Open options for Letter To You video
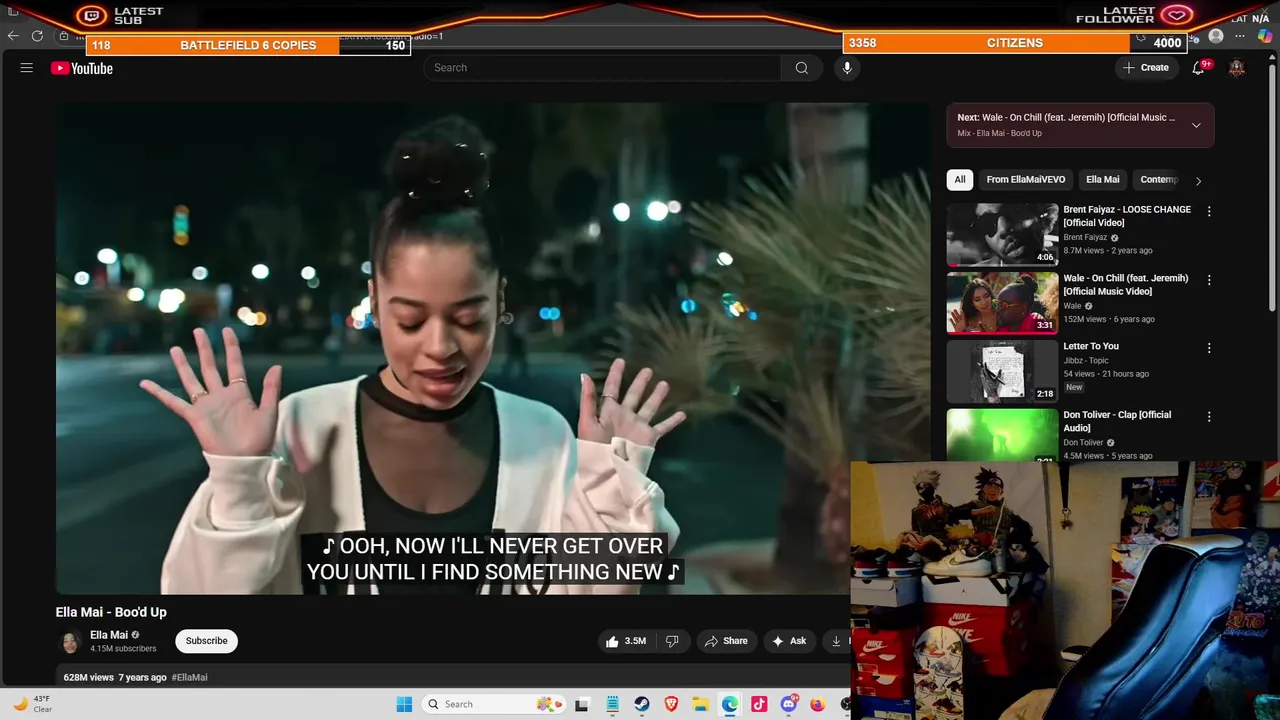The image size is (1280, 720). pyautogui.click(x=1209, y=348)
